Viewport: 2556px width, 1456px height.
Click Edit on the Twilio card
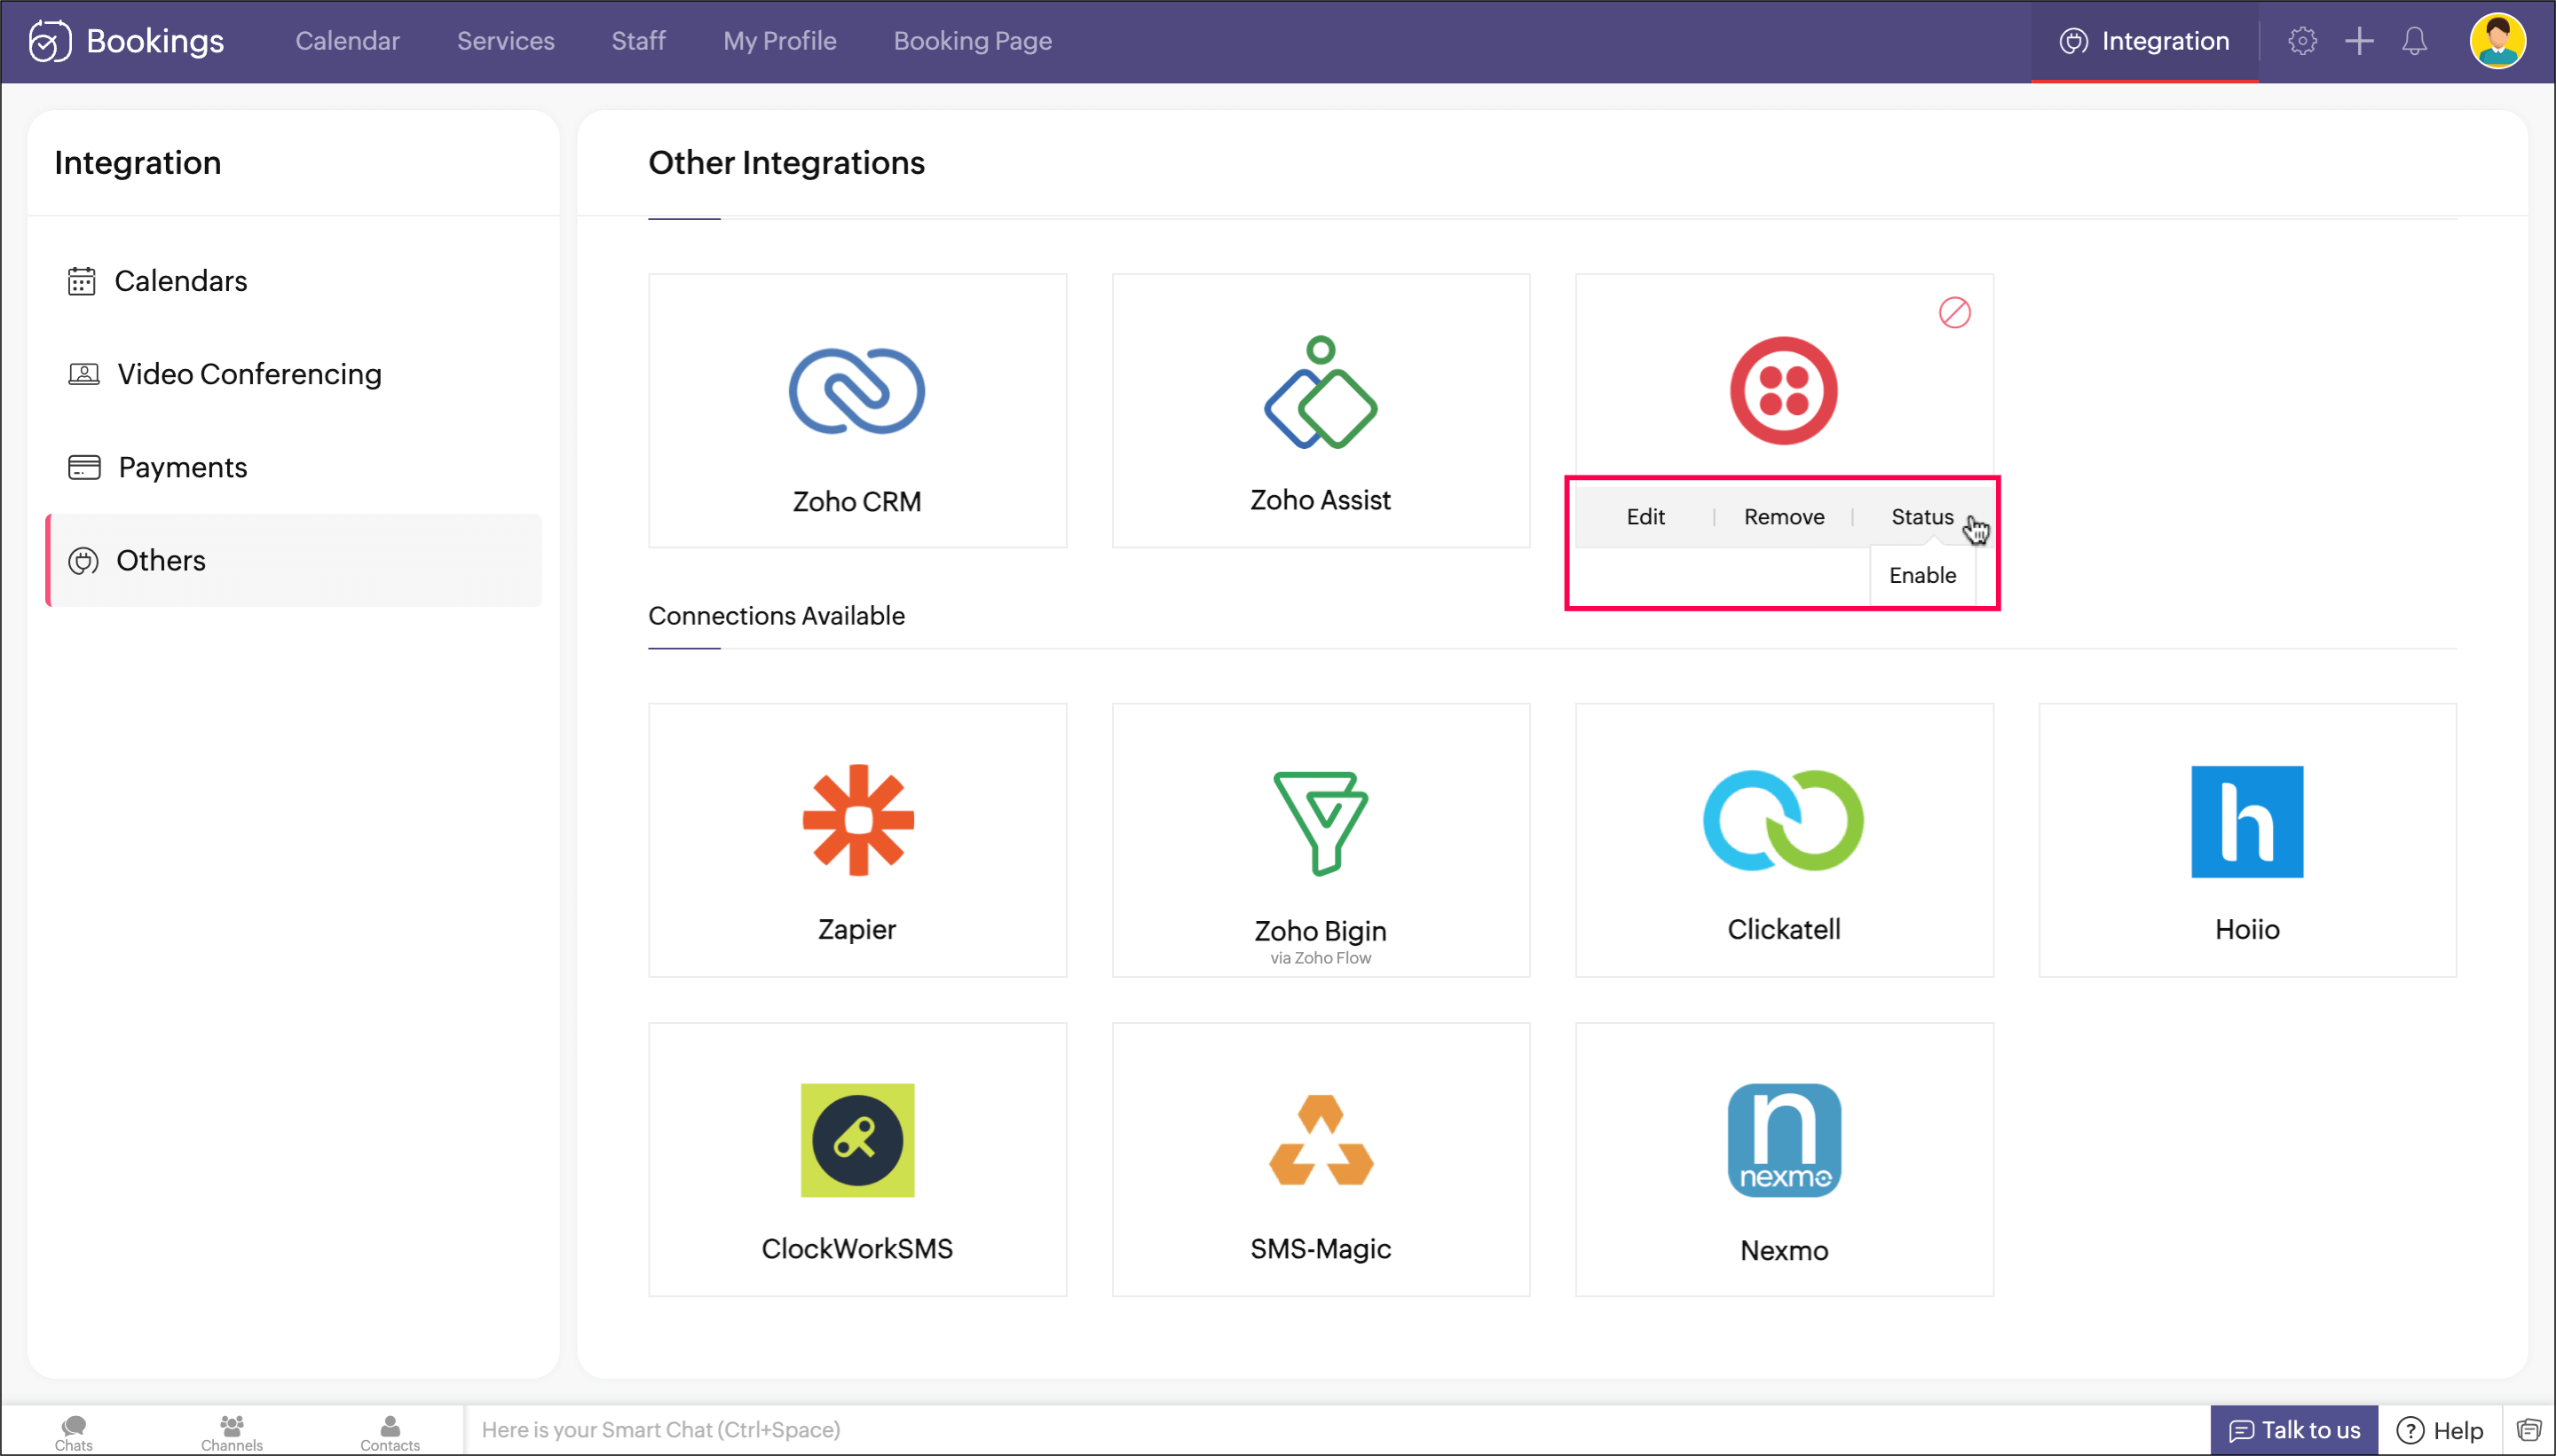point(1645,517)
